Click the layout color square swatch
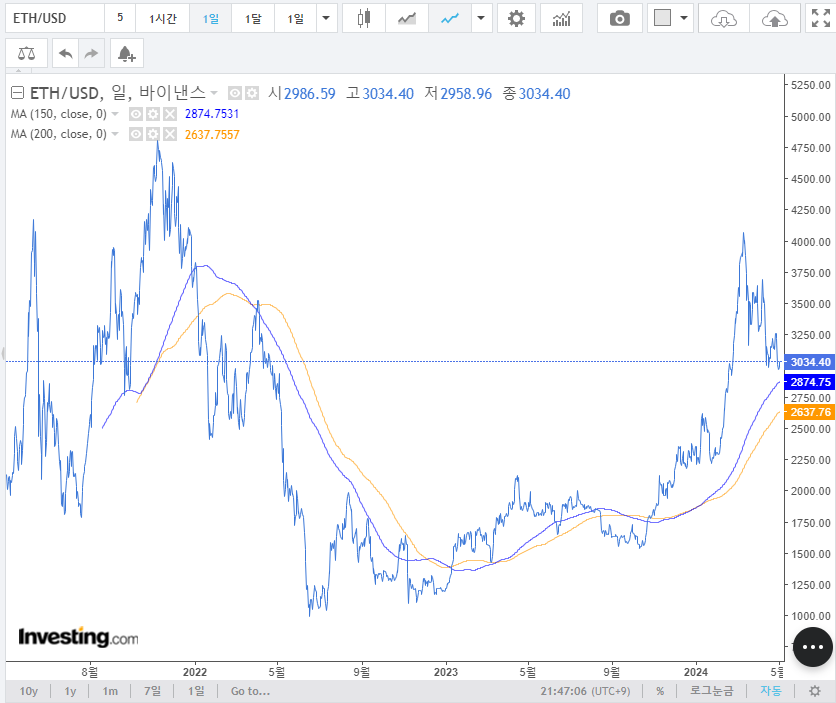This screenshot has height=703, width=836. coord(662,18)
